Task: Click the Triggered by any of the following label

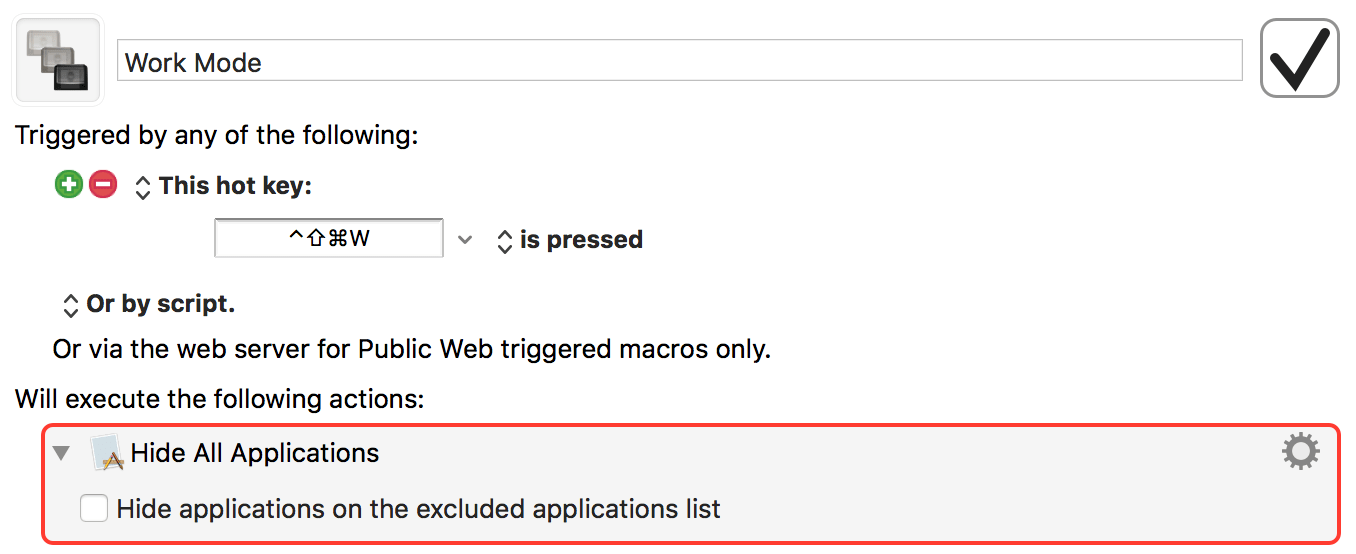Action: (x=217, y=135)
